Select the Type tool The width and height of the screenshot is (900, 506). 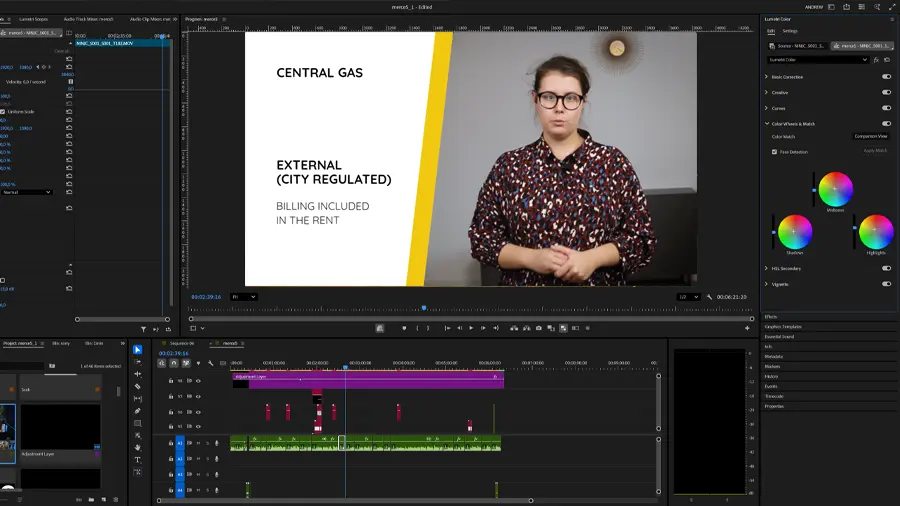tap(137, 460)
